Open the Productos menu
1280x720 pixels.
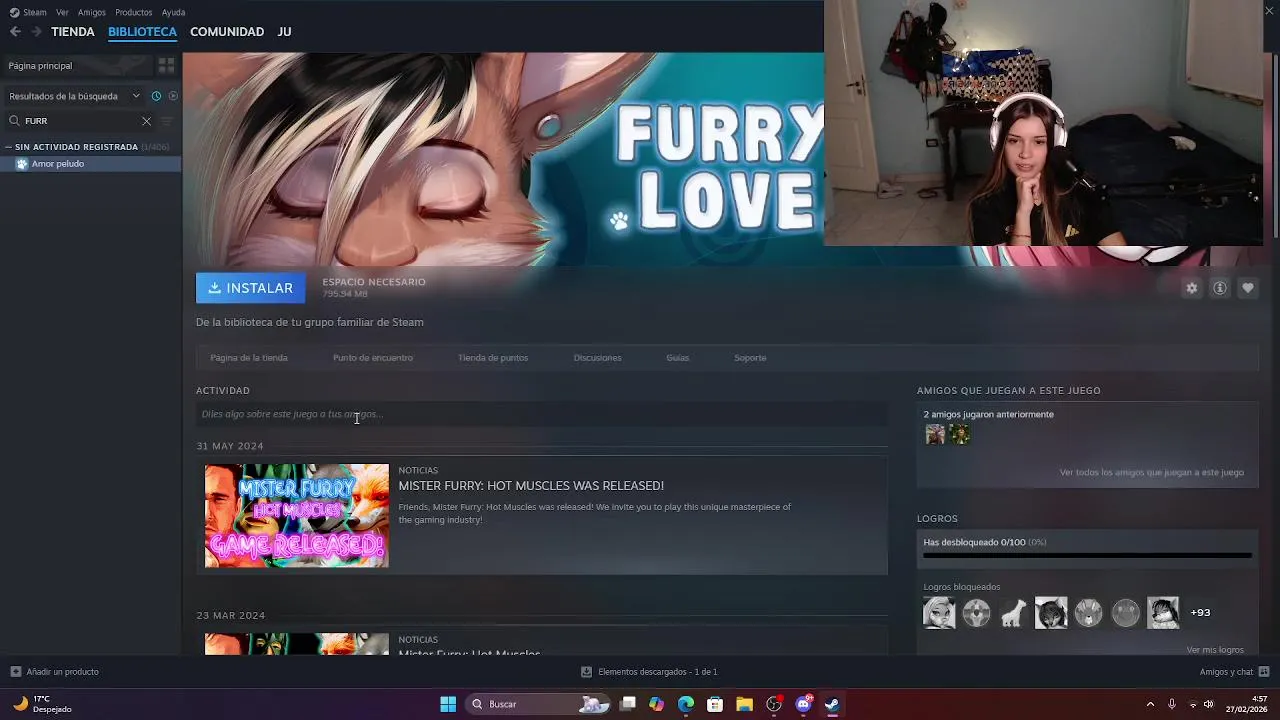point(134,12)
